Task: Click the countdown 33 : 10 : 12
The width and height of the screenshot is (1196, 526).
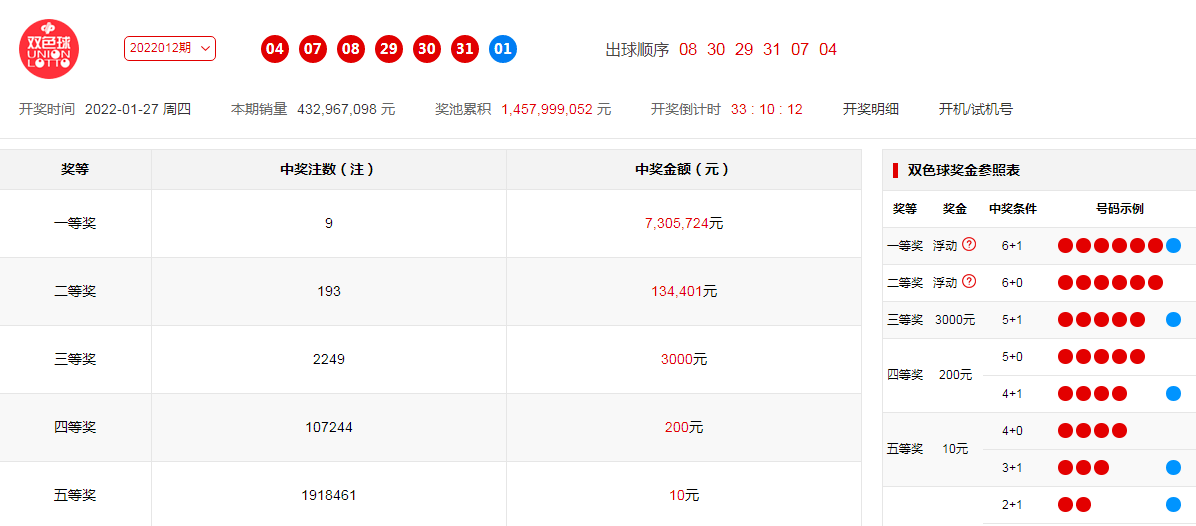Action: click(767, 109)
